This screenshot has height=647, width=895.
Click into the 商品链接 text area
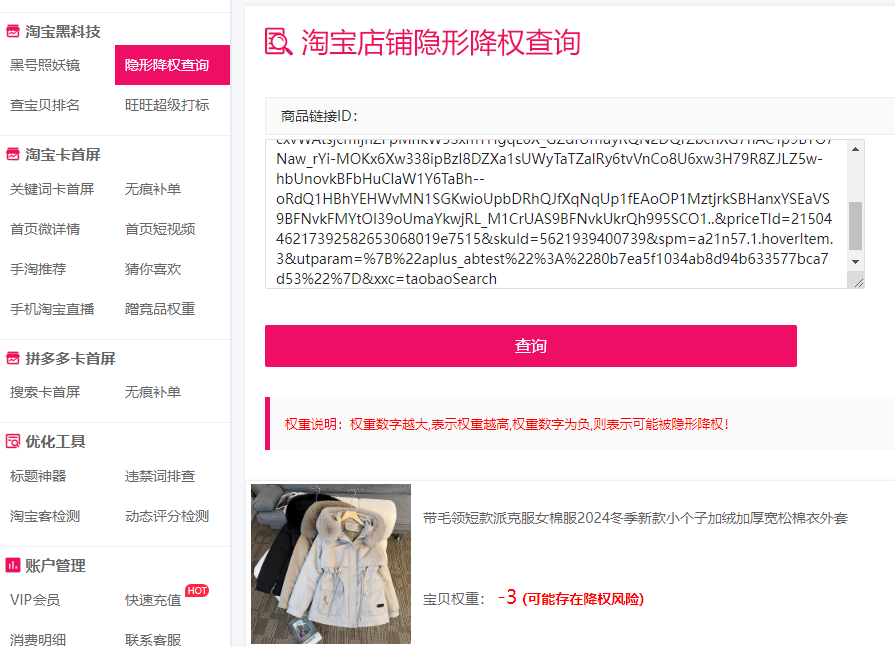coord(557,214)
